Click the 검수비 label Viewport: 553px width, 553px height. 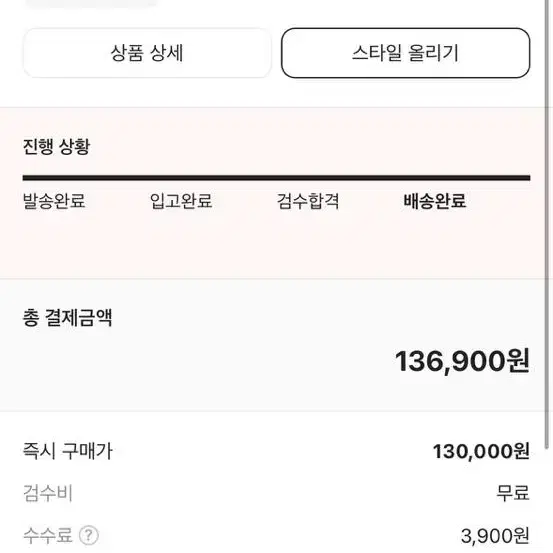pos(48,493)
